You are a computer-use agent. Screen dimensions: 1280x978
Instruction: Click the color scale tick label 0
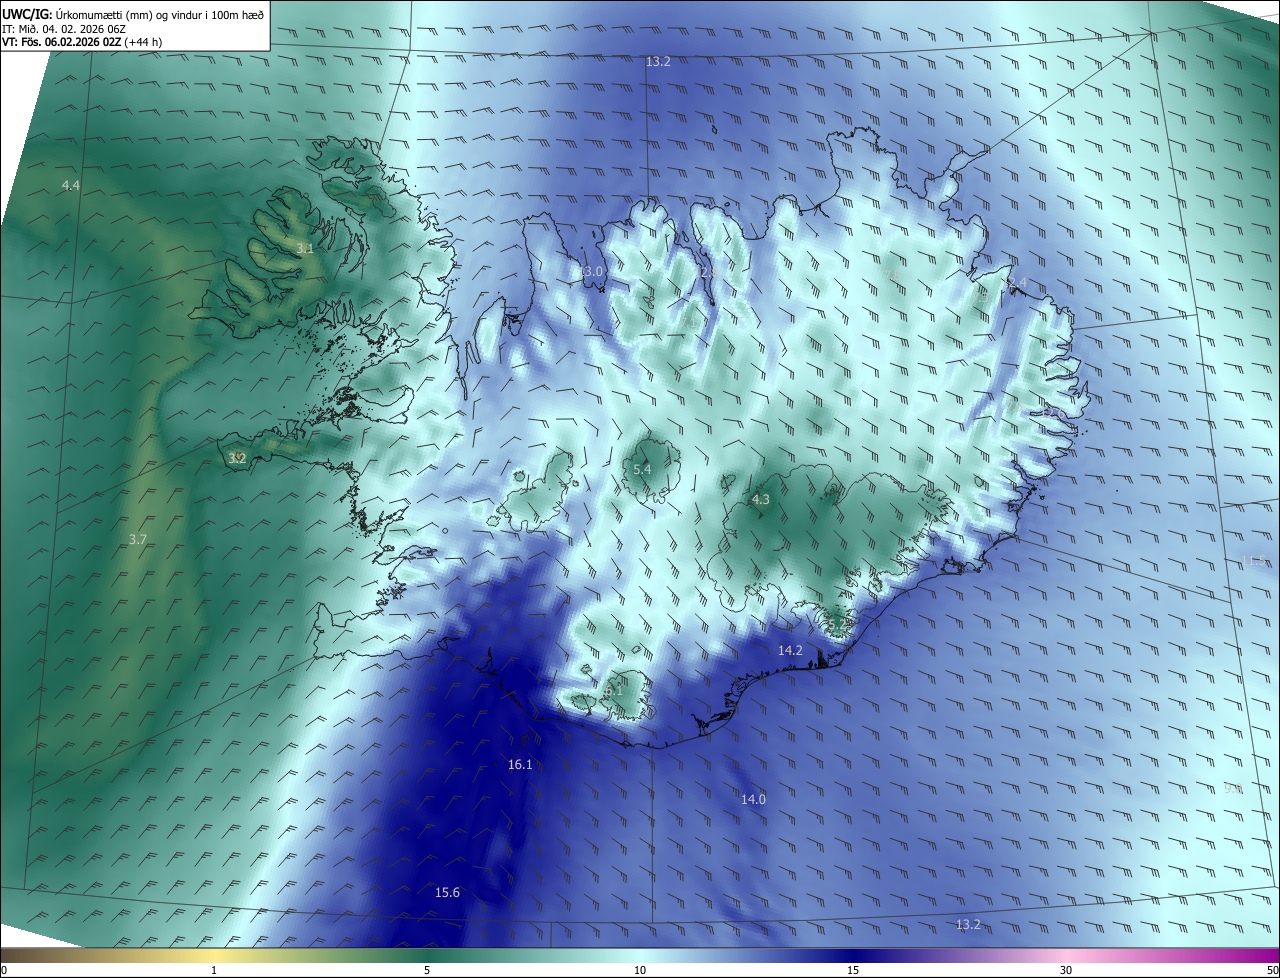click(4, 970)
